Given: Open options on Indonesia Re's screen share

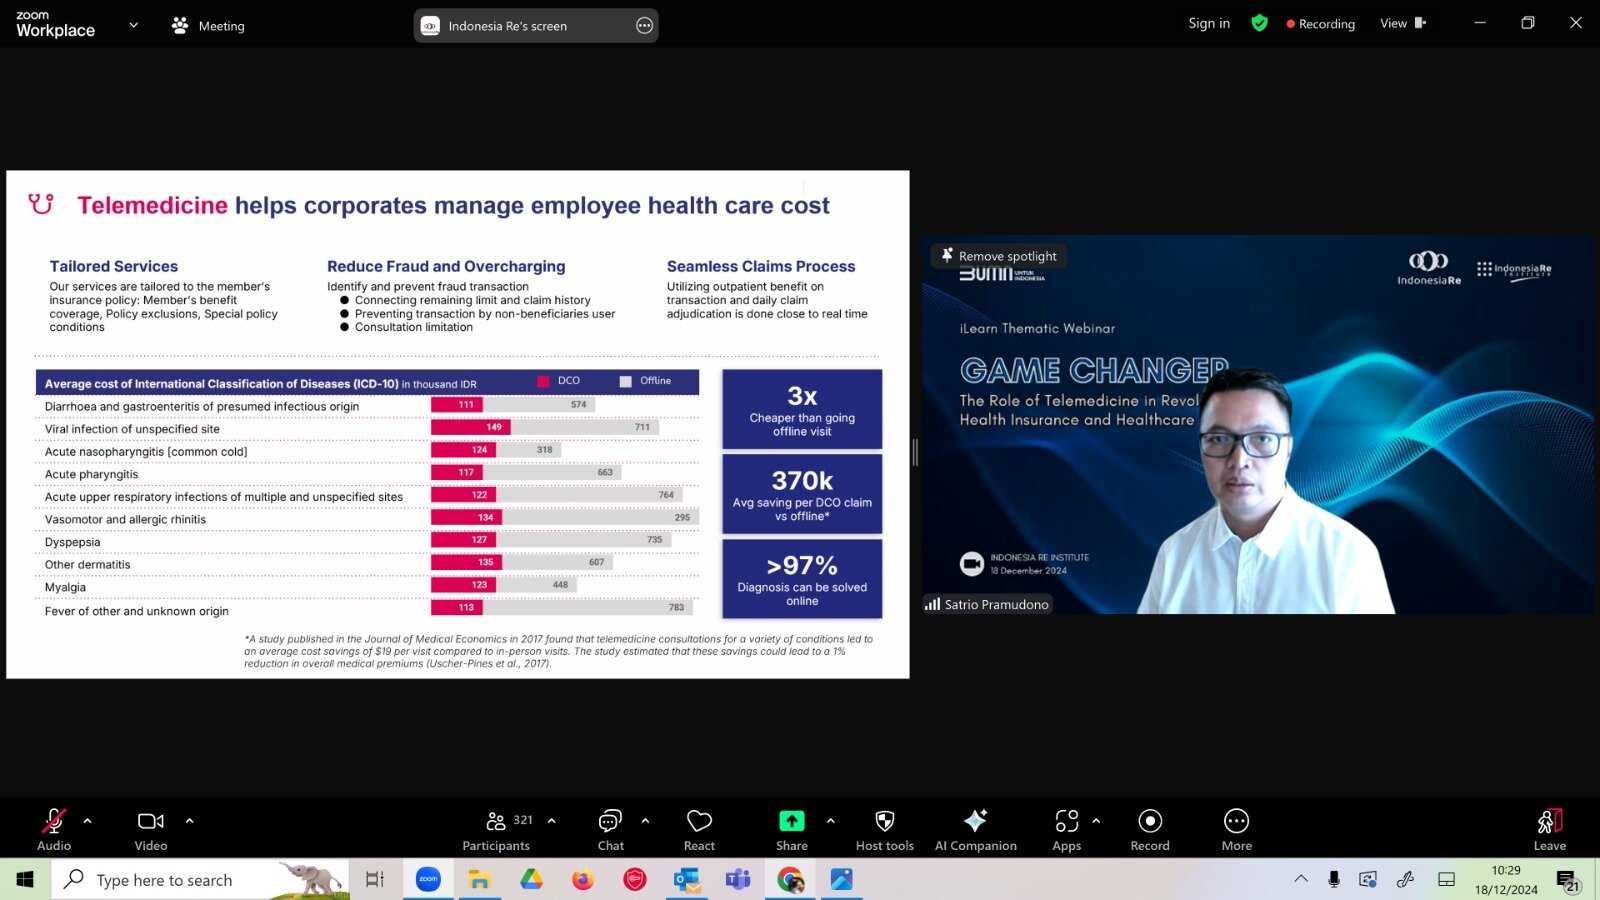Looking at the screenshot, I should (x=644, y=26).
